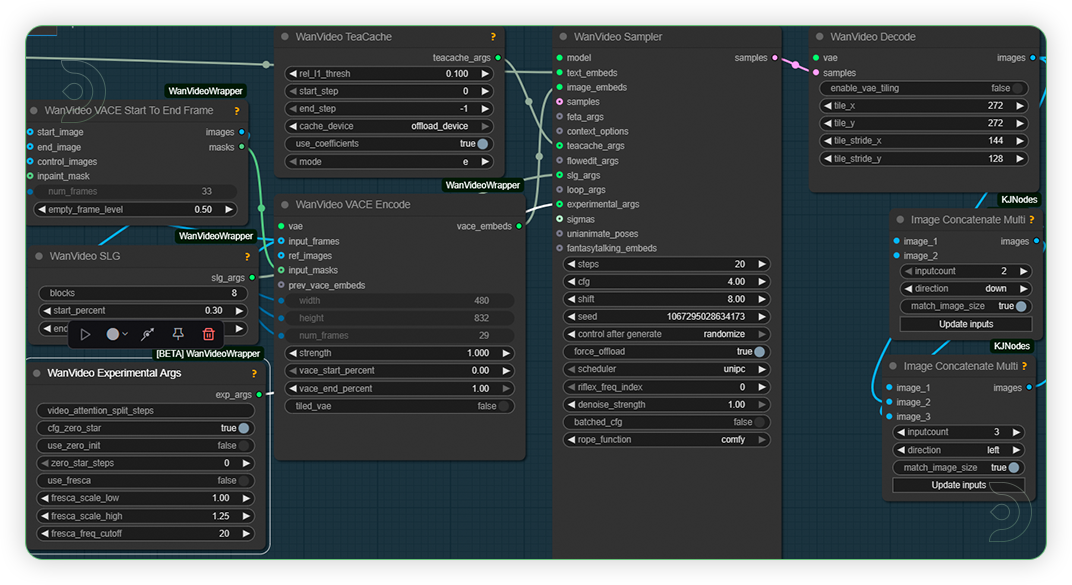
Task: Click the samples output socket on WanVideo Sampler
Action: (775, 58)
